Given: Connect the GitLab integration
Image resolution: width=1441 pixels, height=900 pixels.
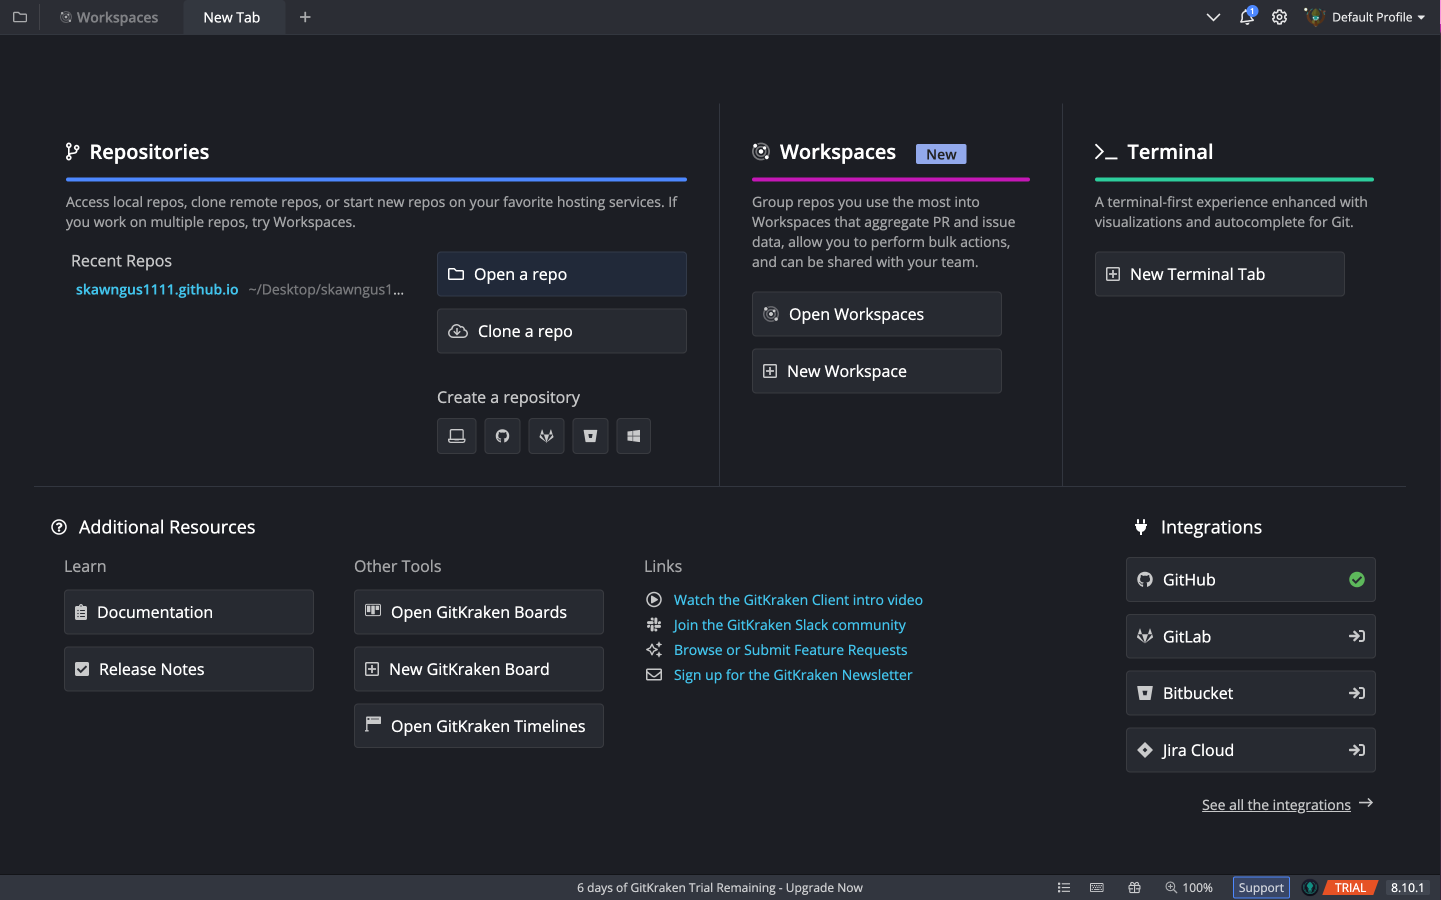Looking at the screenshot, I should click(1251, 636).
